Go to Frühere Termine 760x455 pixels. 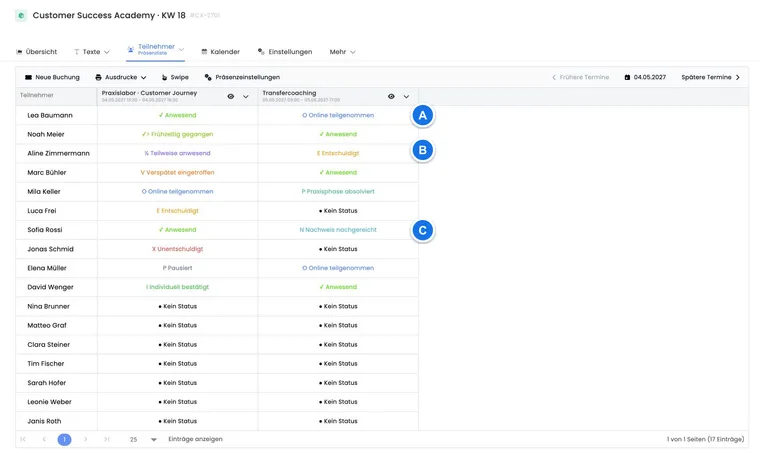coord(580,78)
